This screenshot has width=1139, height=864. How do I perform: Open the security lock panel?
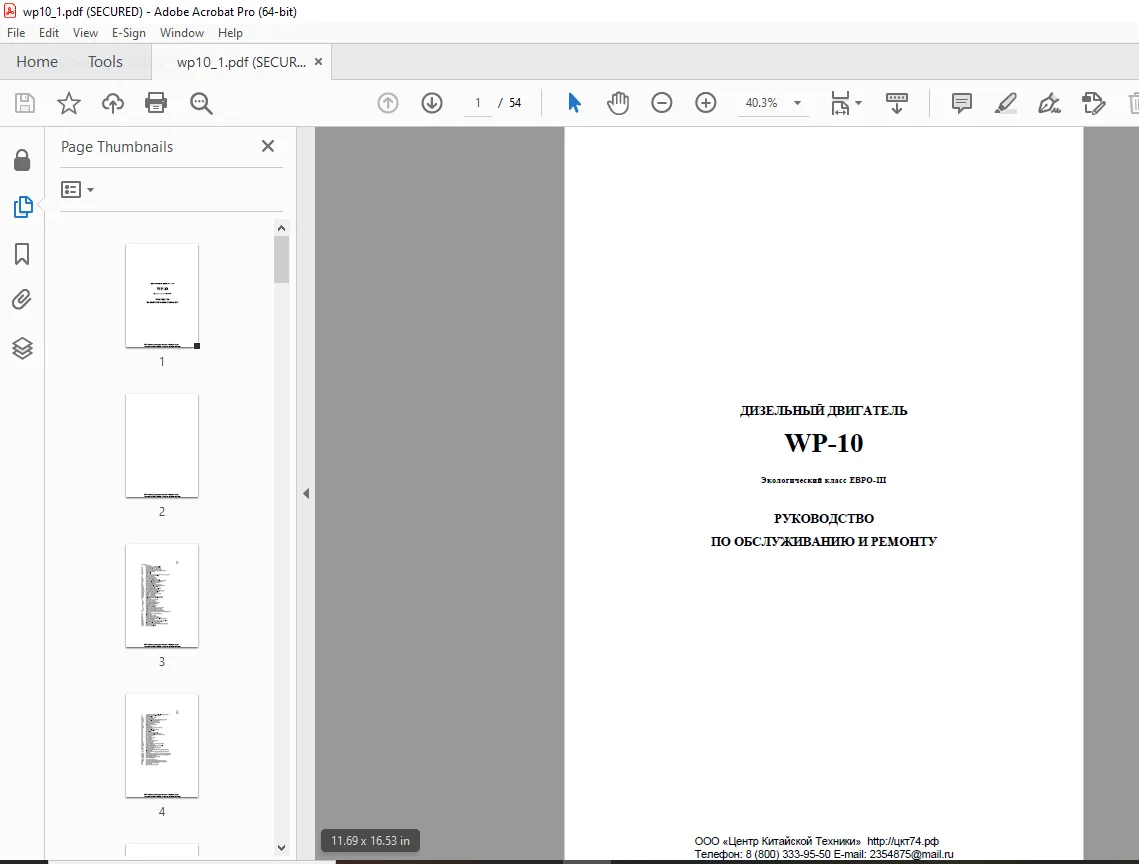(23, 161)
